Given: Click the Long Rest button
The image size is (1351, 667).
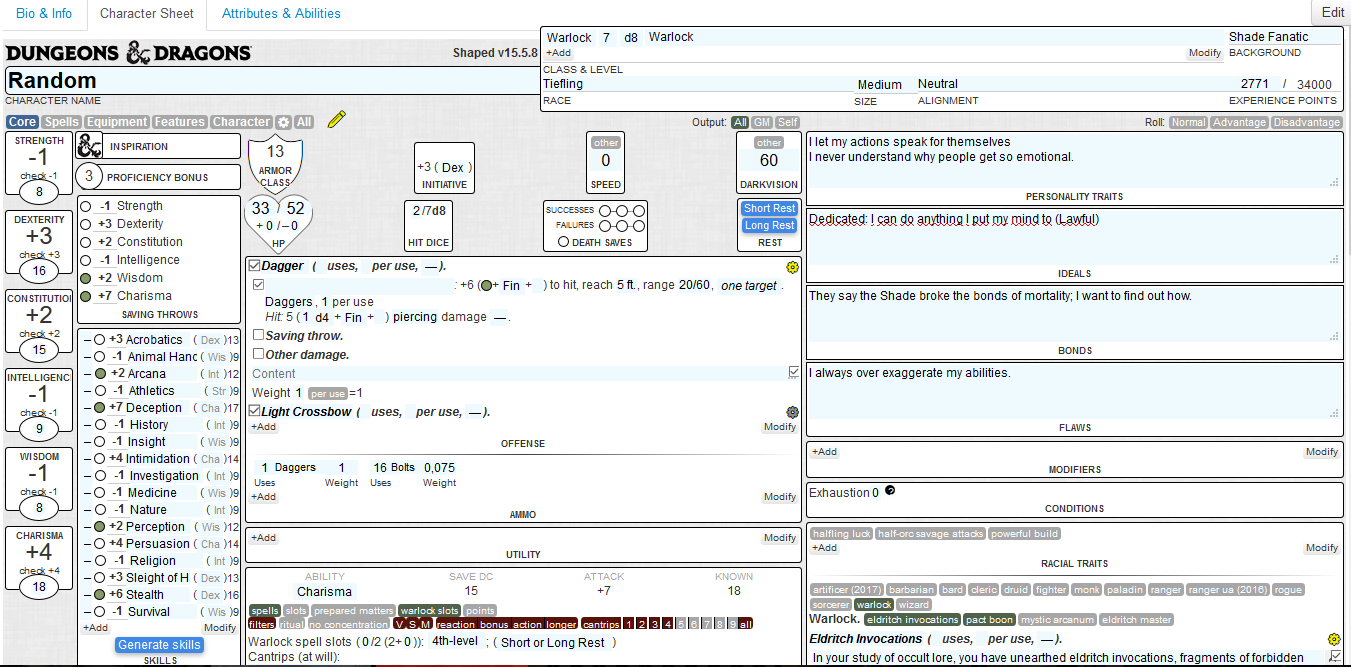Looking at the screenshot, I should (770, 225).
